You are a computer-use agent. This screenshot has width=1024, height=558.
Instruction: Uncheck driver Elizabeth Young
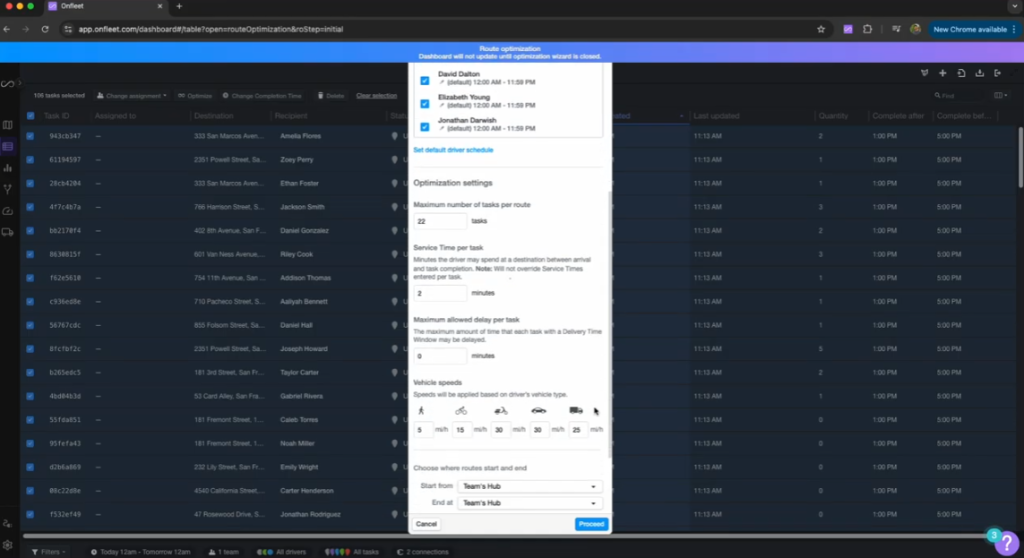(424, 103)
